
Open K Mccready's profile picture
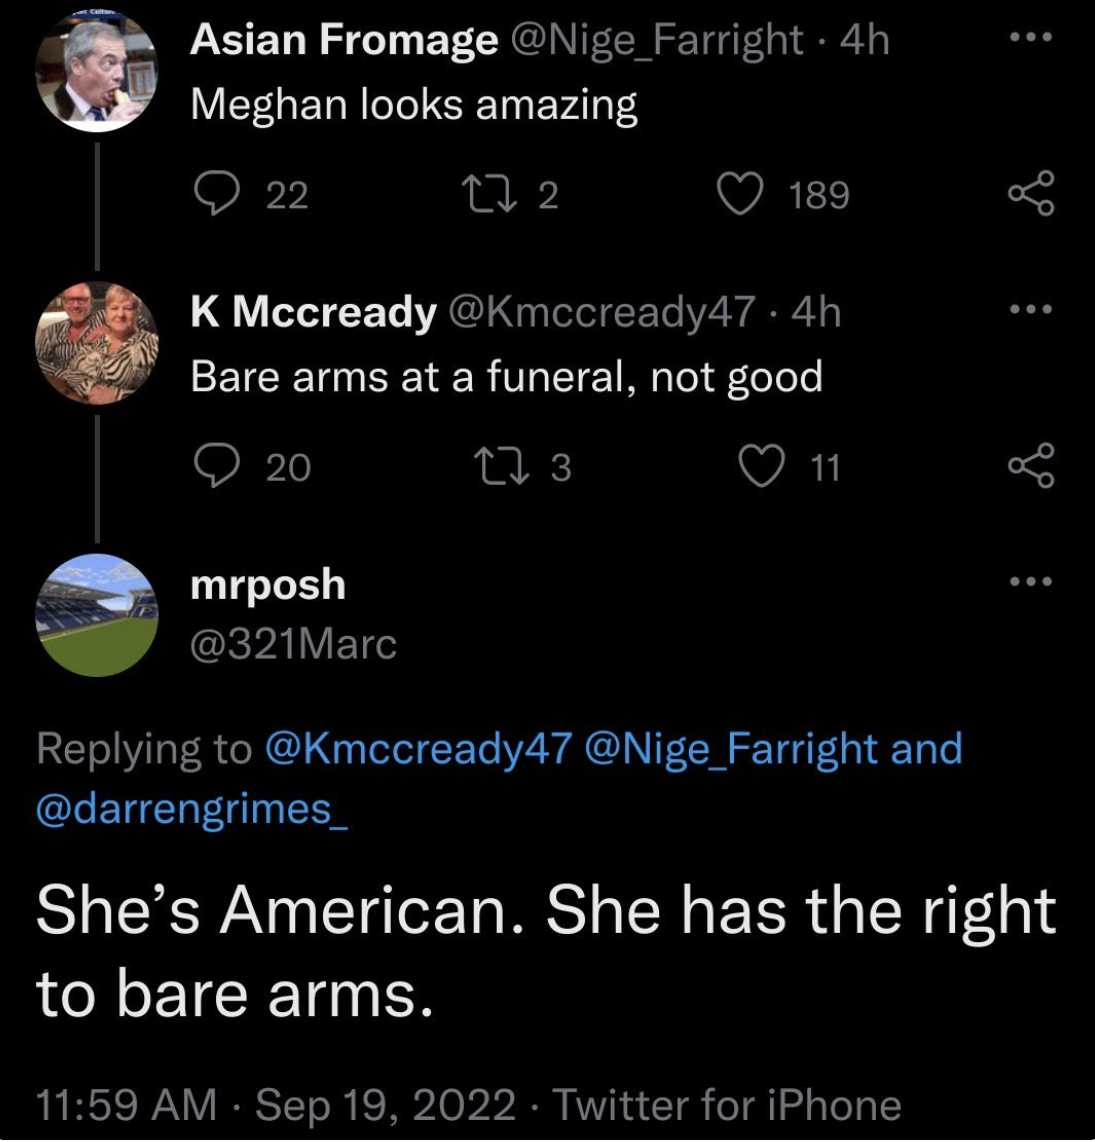pyautogui.click(x=97, y=343)
